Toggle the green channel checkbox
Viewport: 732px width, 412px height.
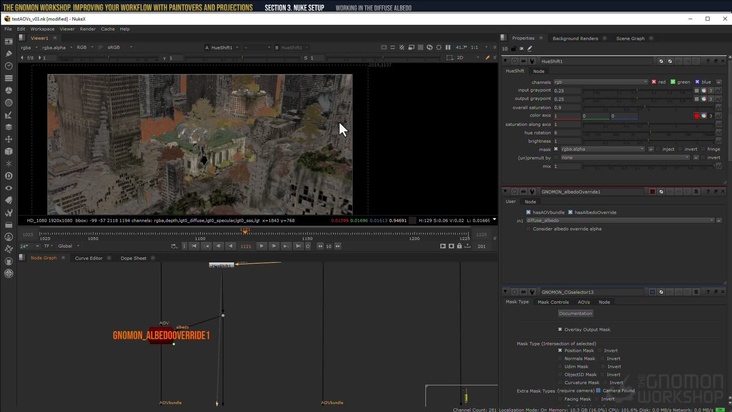673,82
